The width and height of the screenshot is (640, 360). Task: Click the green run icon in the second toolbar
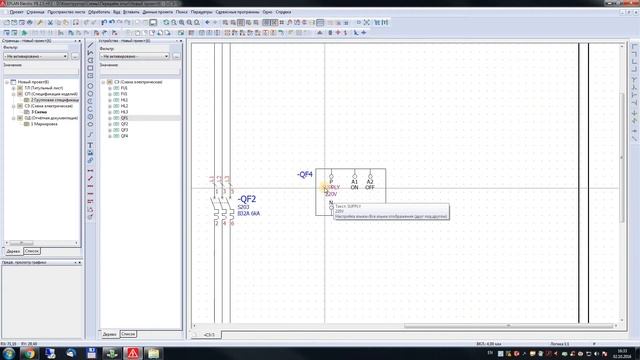[24, 33]
